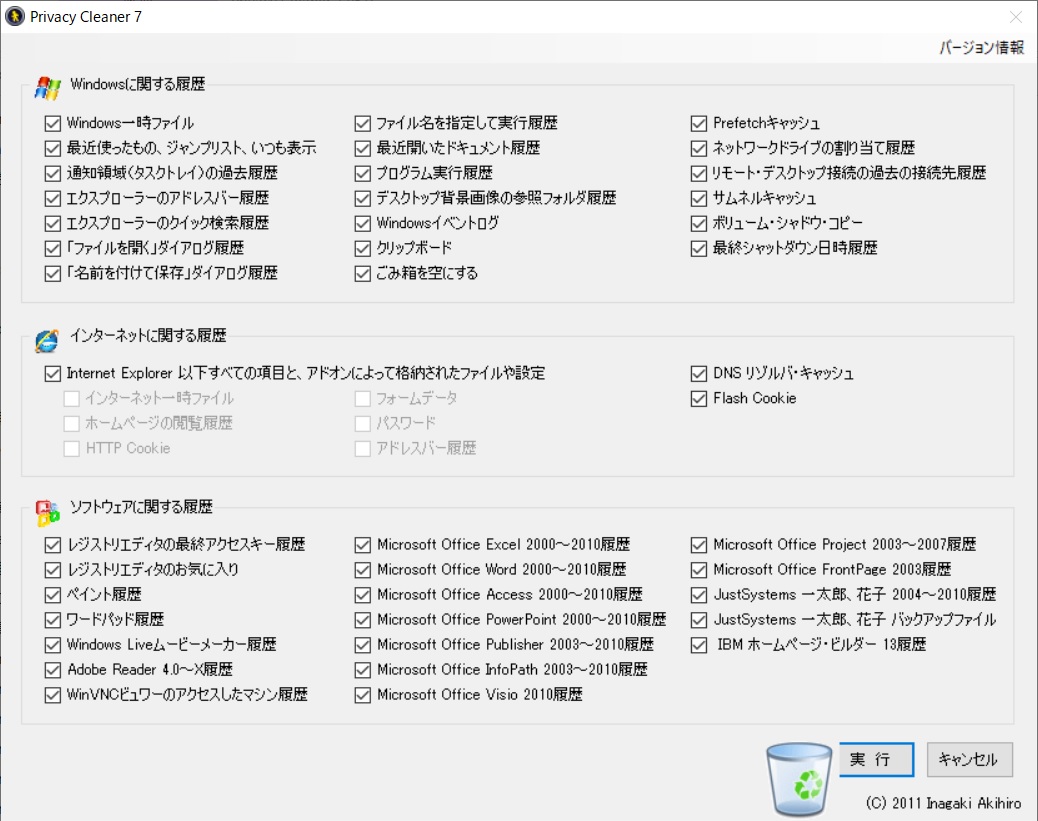Click the recycle bin icon near 実行
This screenshot has width=1038, height=821.
coord(799,779)
